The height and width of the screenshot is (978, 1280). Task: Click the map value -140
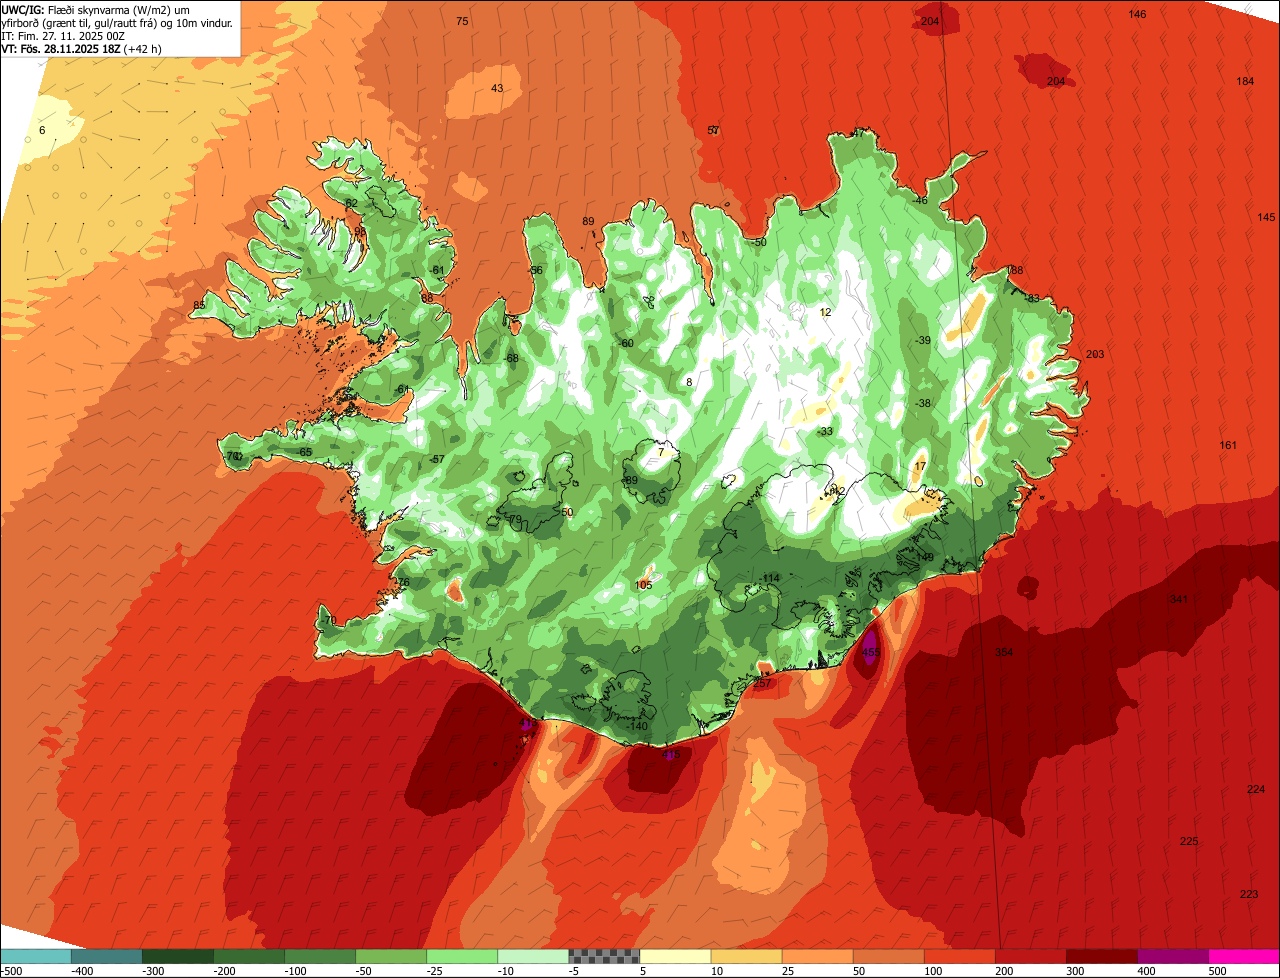point(637,726)
